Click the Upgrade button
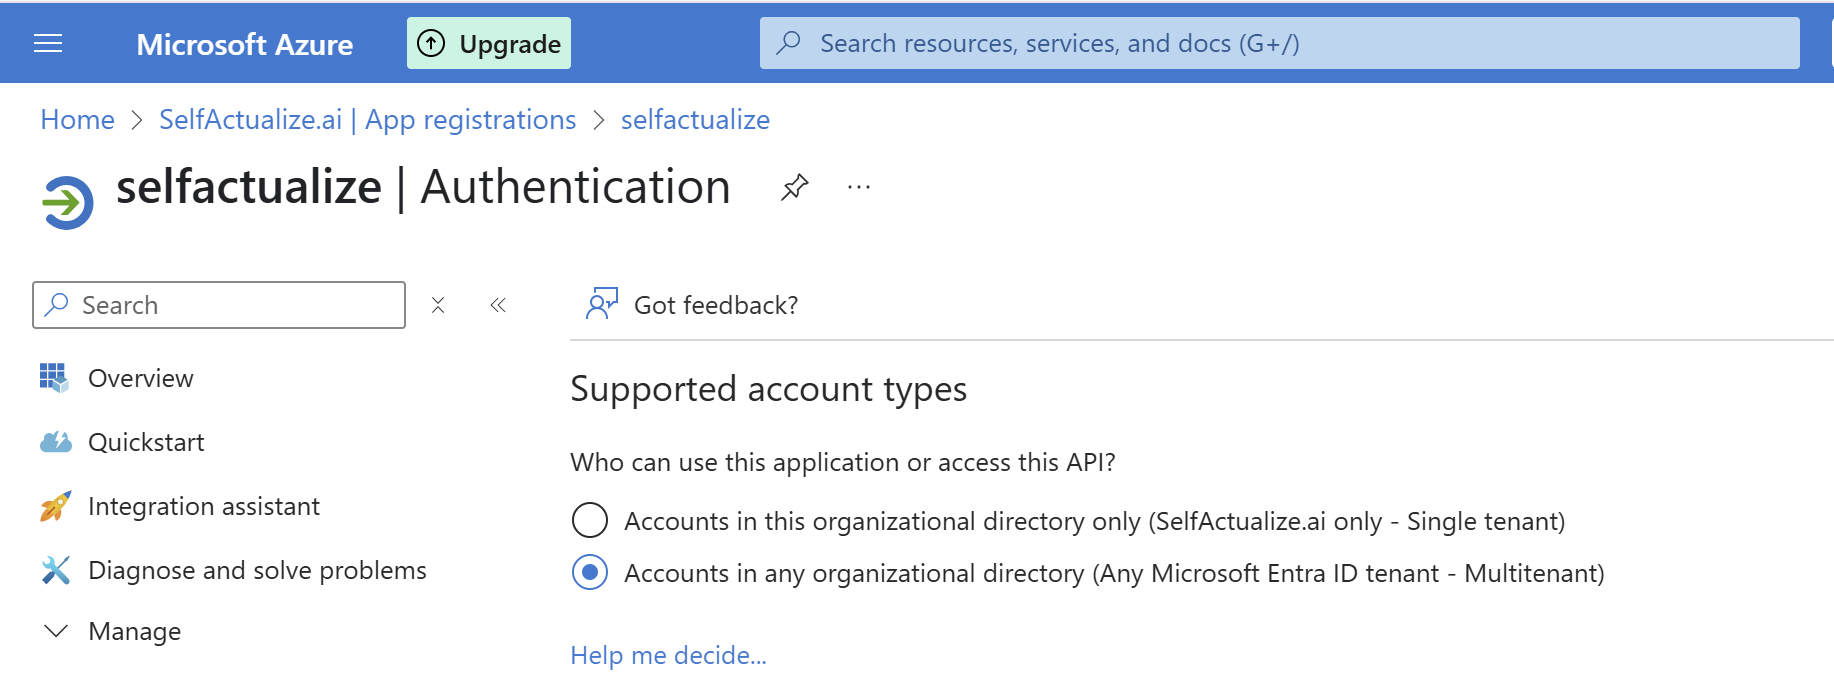This screenshot has height=682, width=1834. click(x=489, y=43)
